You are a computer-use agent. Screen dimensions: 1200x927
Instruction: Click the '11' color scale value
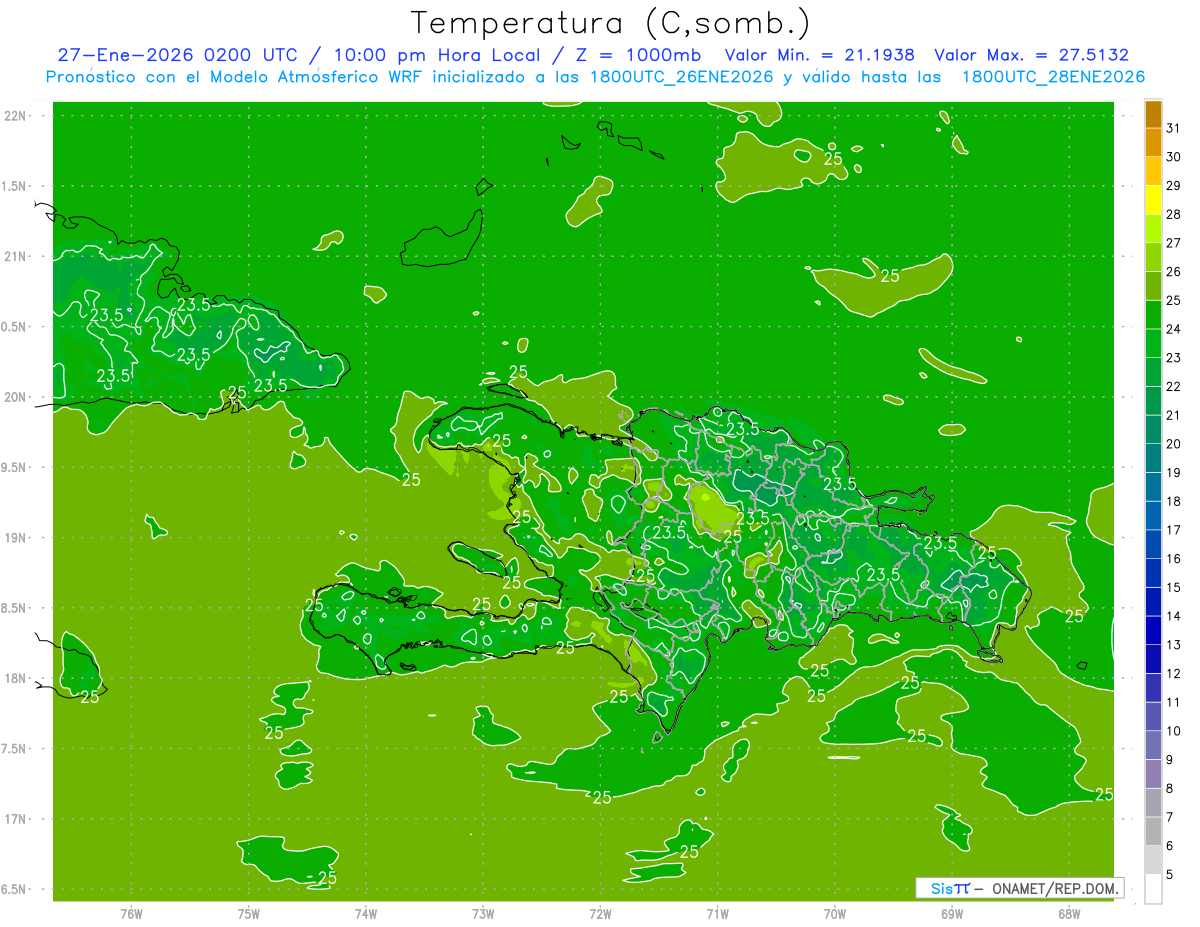pyautogui.click(x=1174, y=702)
